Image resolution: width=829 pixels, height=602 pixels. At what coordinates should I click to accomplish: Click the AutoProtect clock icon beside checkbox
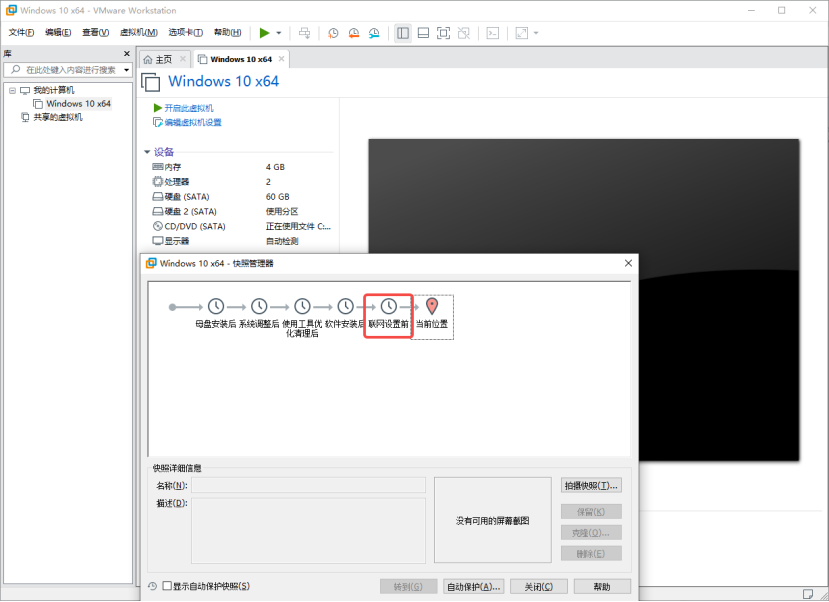pyautogui.click(x=152, y=586)
